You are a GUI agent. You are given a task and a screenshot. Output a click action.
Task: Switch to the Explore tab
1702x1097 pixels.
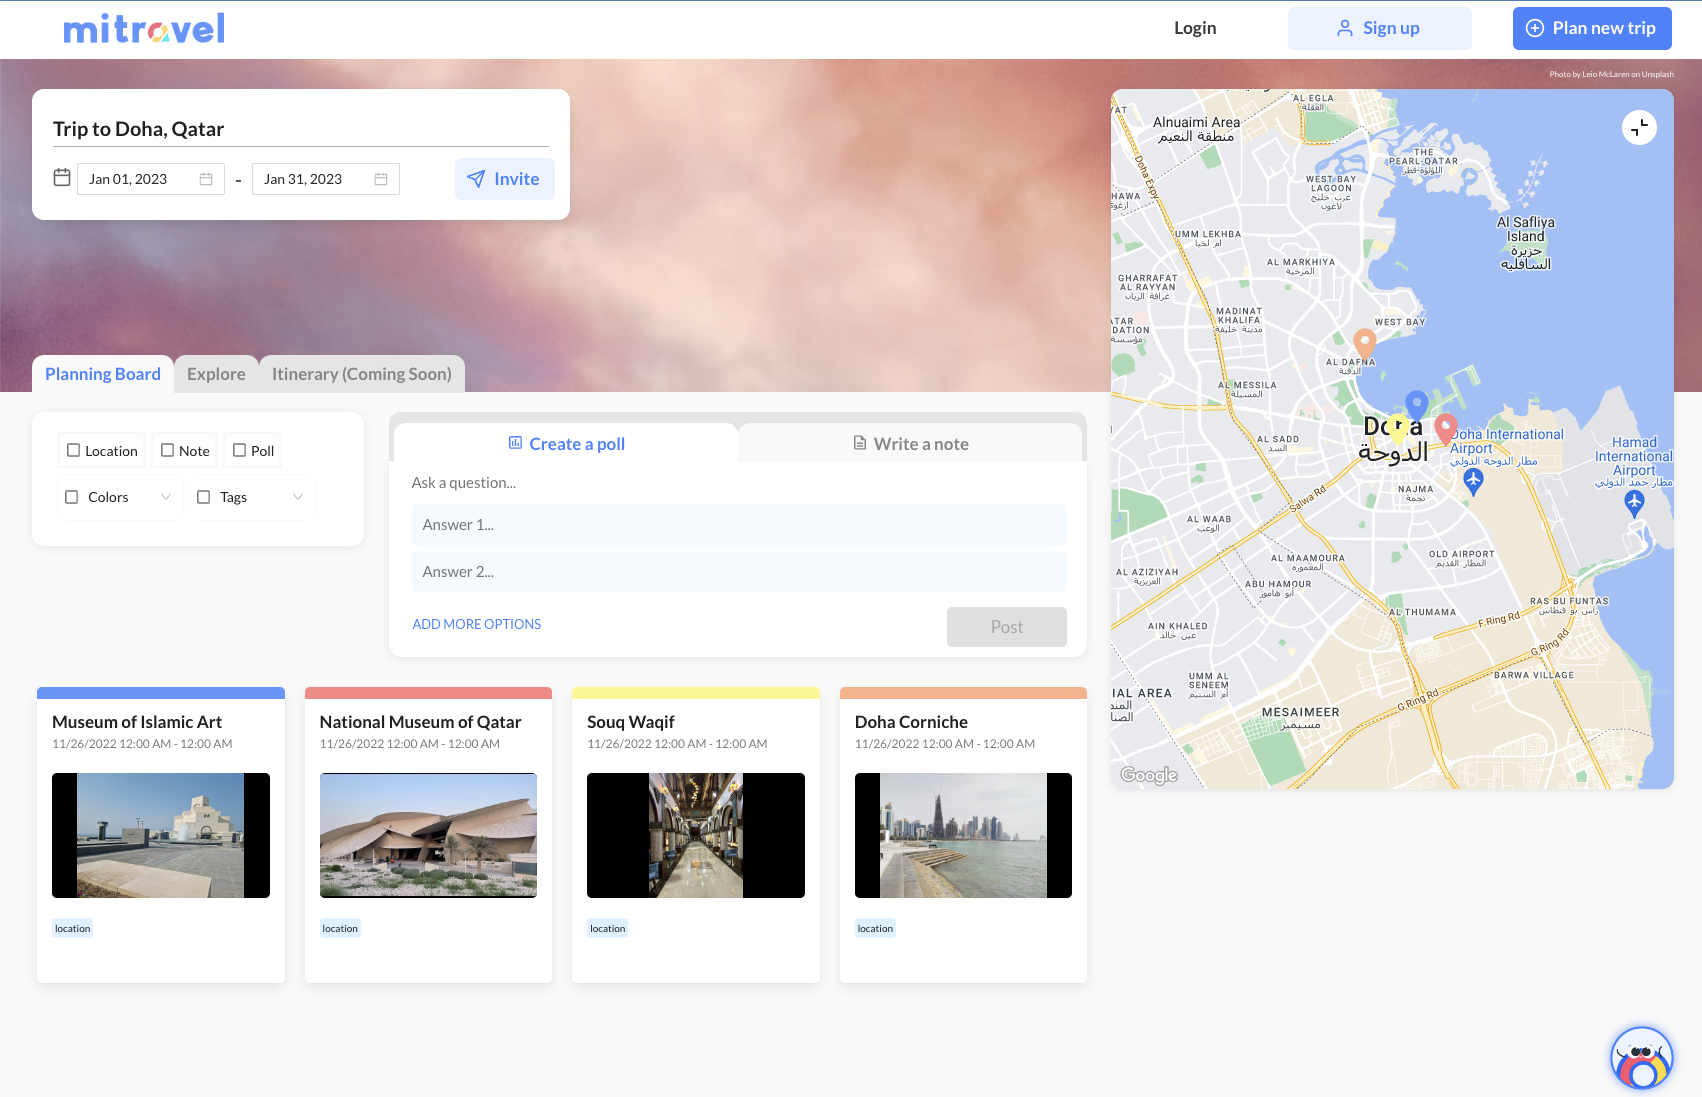coord(216,374)
